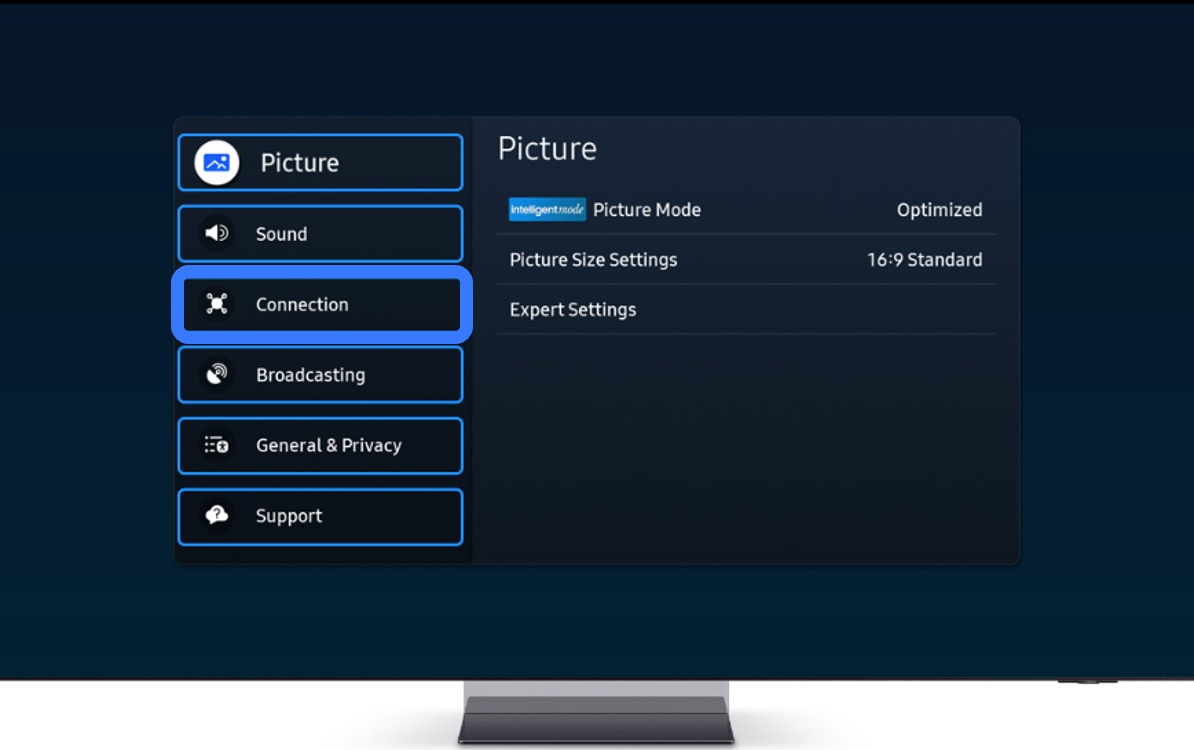Screen dimensions: 1194x750
Task: Select the Picture icon in the sidebar
Action: (217, 163)
